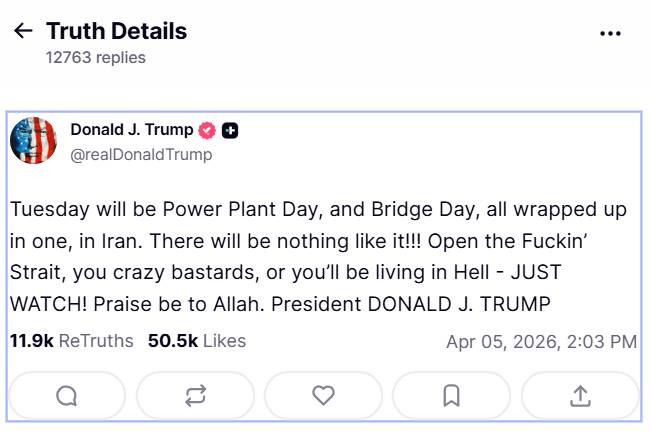Screen dimensions: 651x433
Task: View the 11.9k ReTruths list
Action: click(x=71, y=341)
